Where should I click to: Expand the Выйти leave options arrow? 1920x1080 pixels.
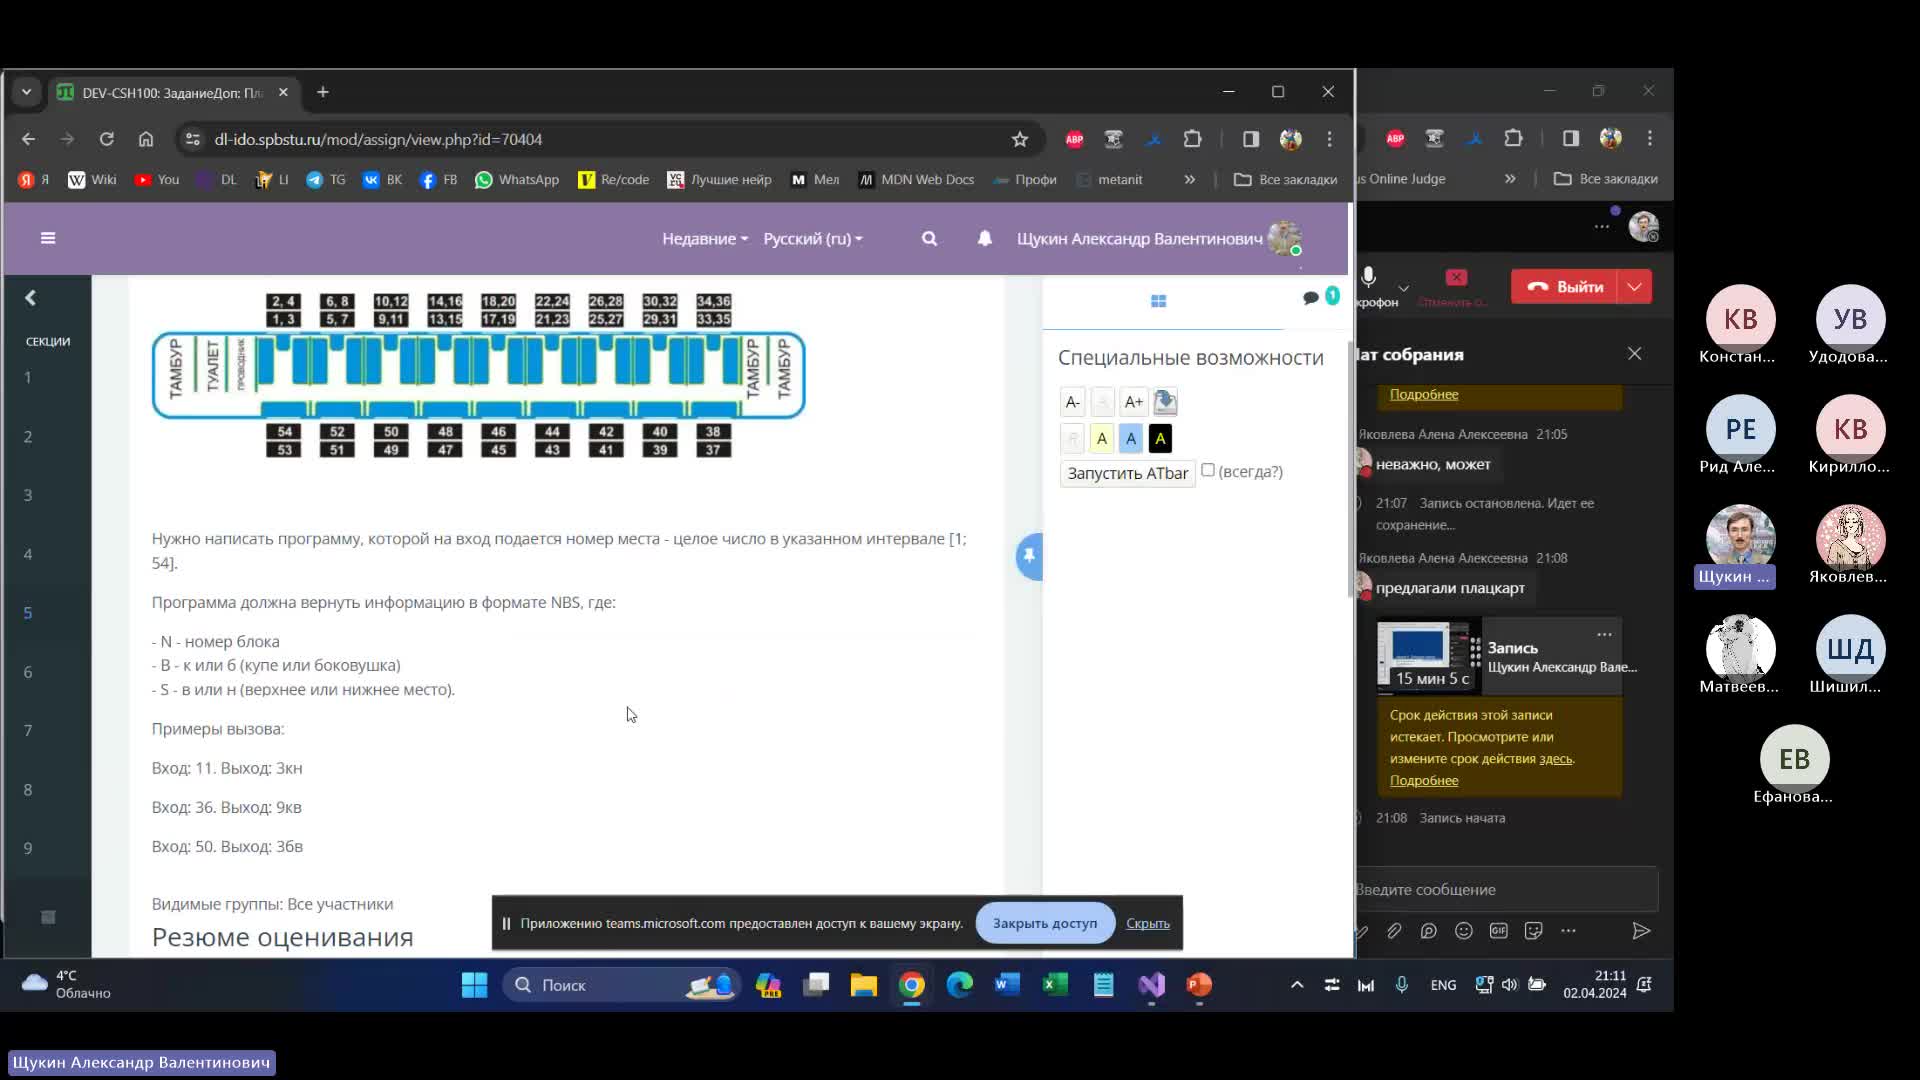(1634, 287)
